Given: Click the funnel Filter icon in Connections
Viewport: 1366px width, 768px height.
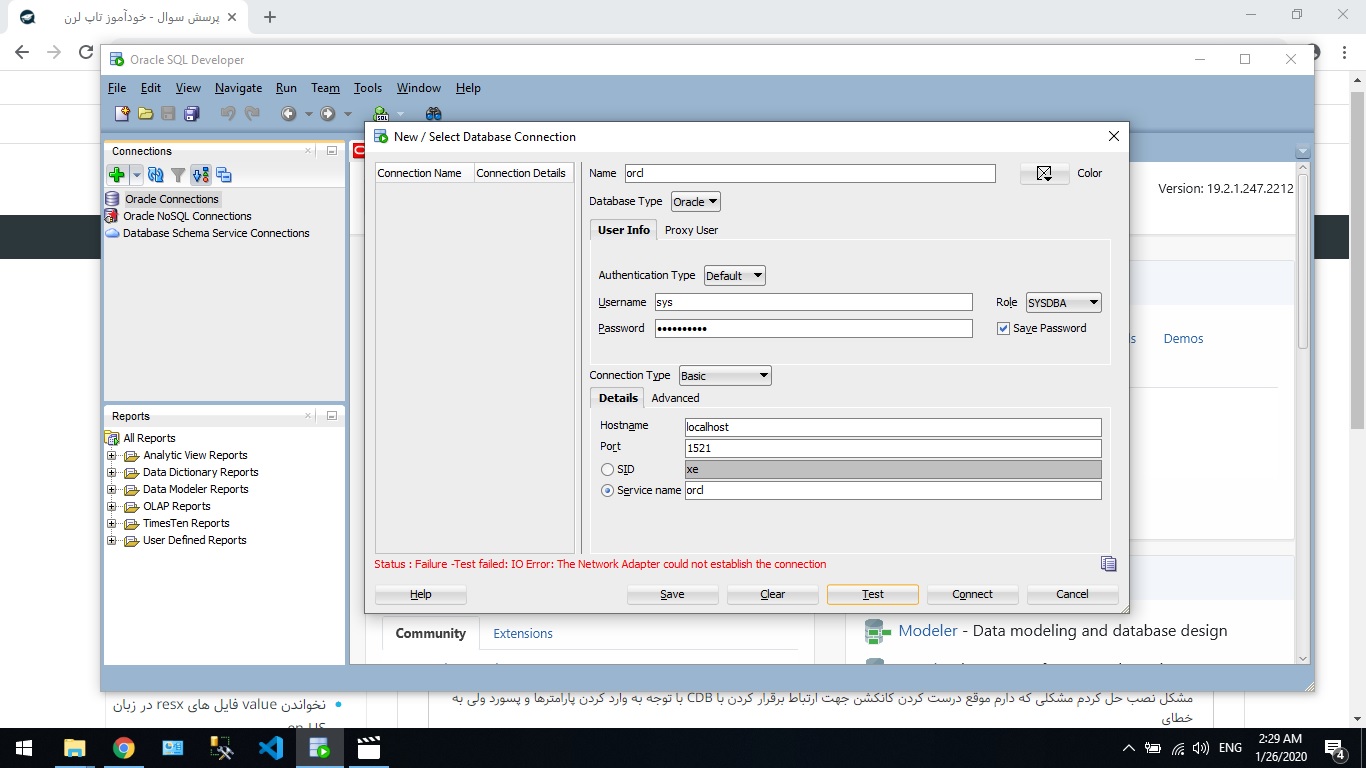Looking at the screenshot, I should point(178,175).
